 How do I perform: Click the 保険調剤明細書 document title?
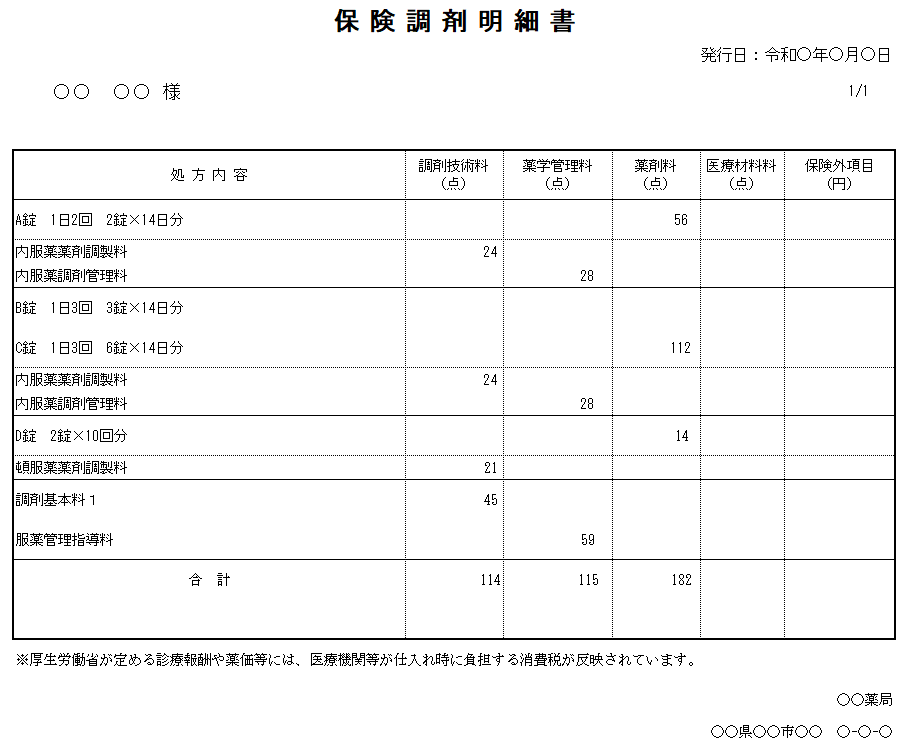(455, 22)
